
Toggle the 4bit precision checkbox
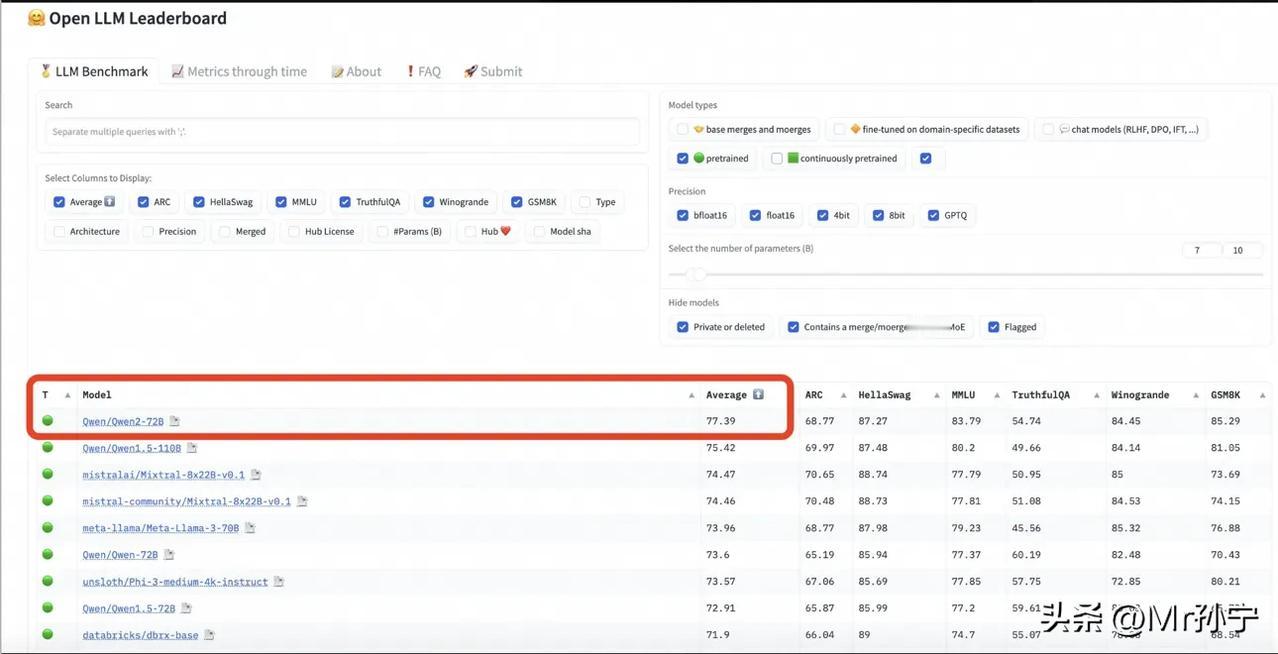pyautogui.click(x=821, y=215)
